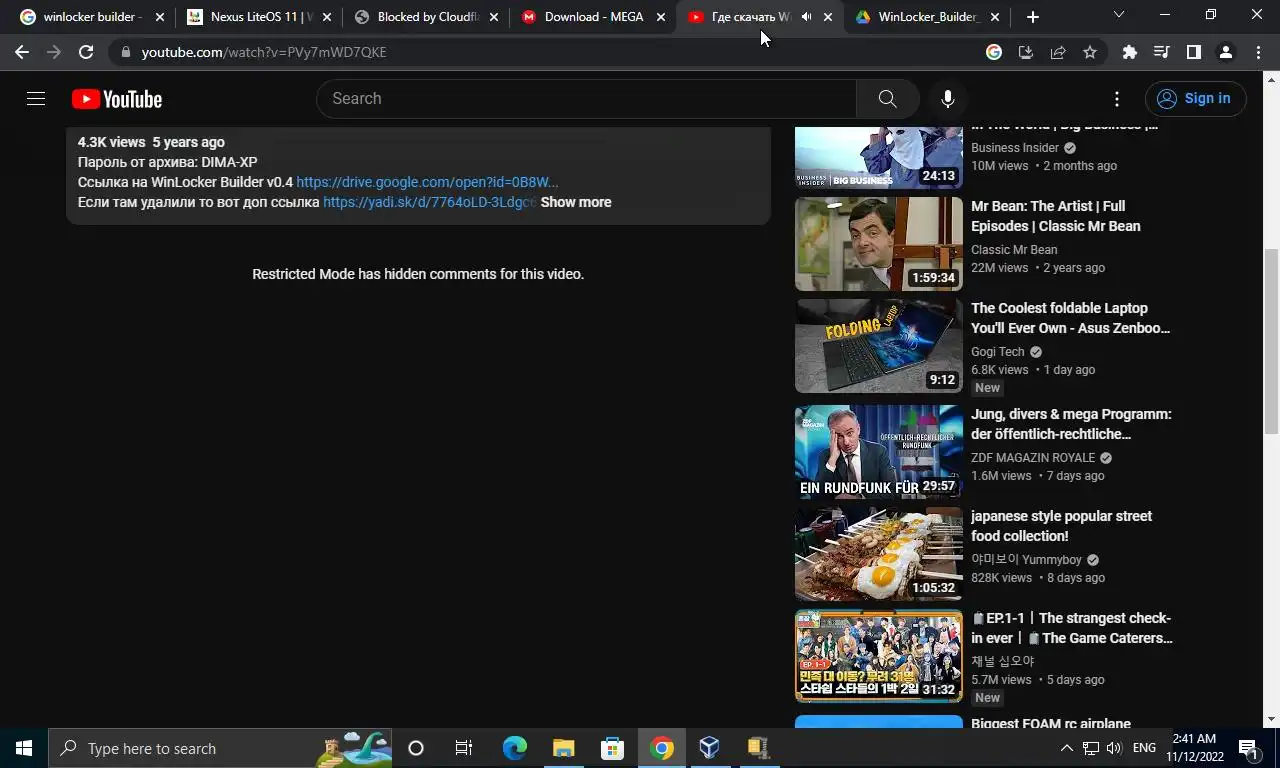Open the volume control in tray
This screenshot has width=1280, height=768.
(x=1114, y=748)
